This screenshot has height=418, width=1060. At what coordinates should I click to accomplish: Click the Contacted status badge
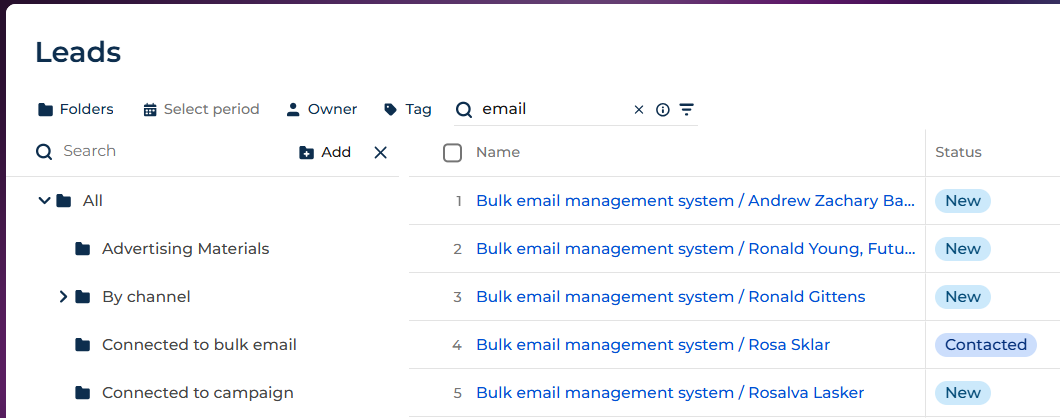click(x=985, y=345)
